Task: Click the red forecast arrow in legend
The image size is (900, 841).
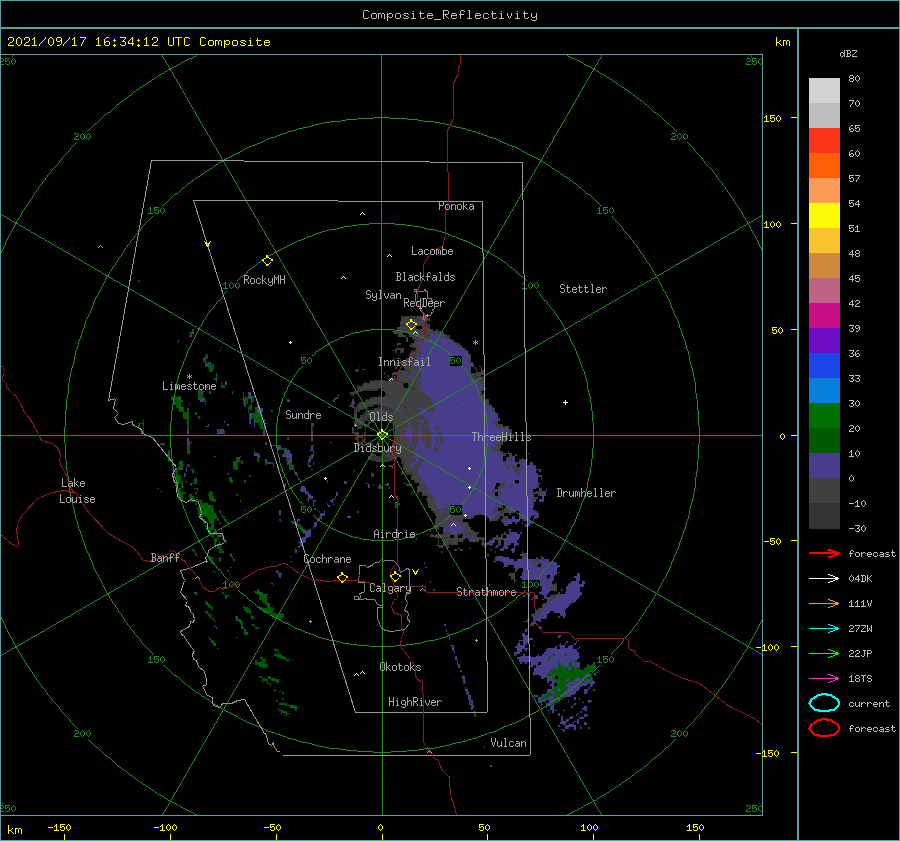Action: (x=824, y=553)
